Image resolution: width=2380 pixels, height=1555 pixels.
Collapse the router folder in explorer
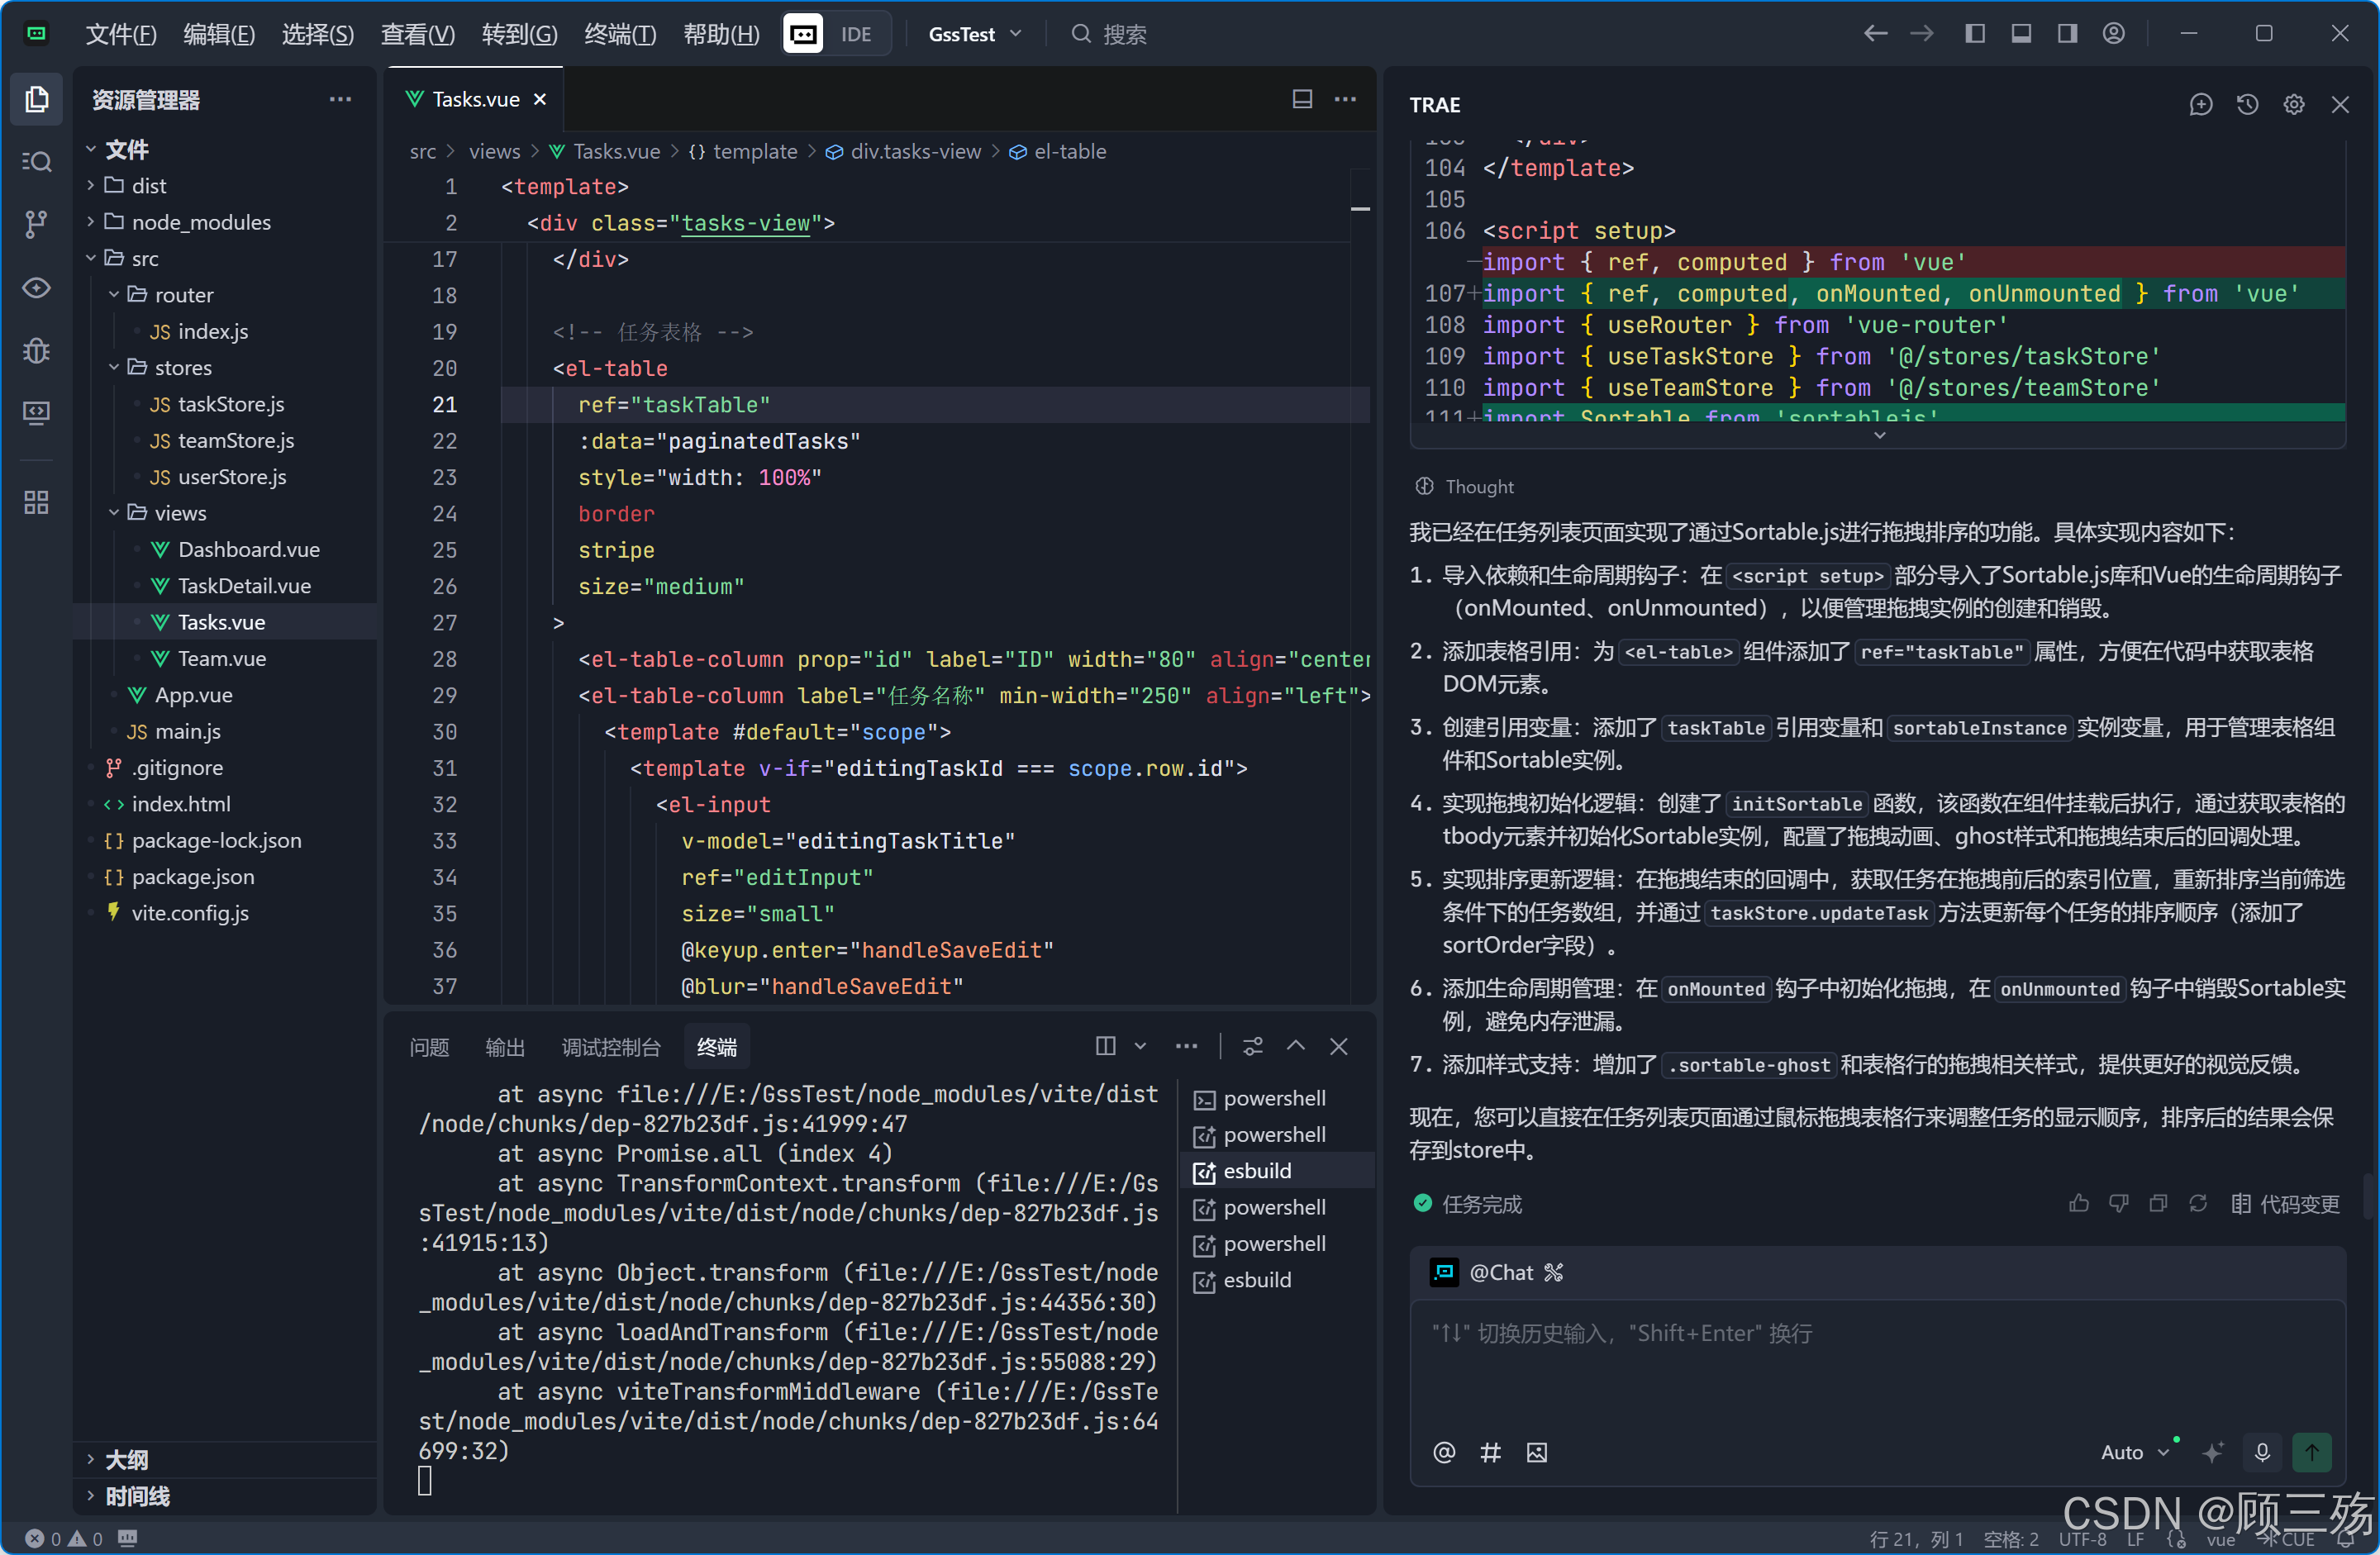183,295
